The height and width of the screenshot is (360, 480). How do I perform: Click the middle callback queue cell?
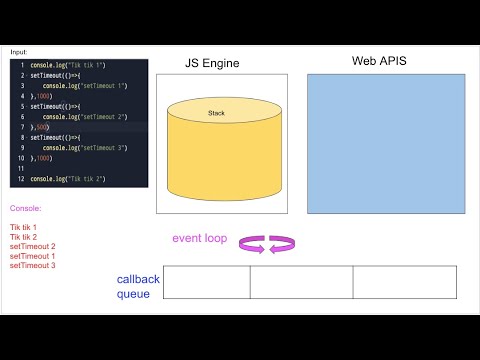pyautogui.click(x=302, y=282)
